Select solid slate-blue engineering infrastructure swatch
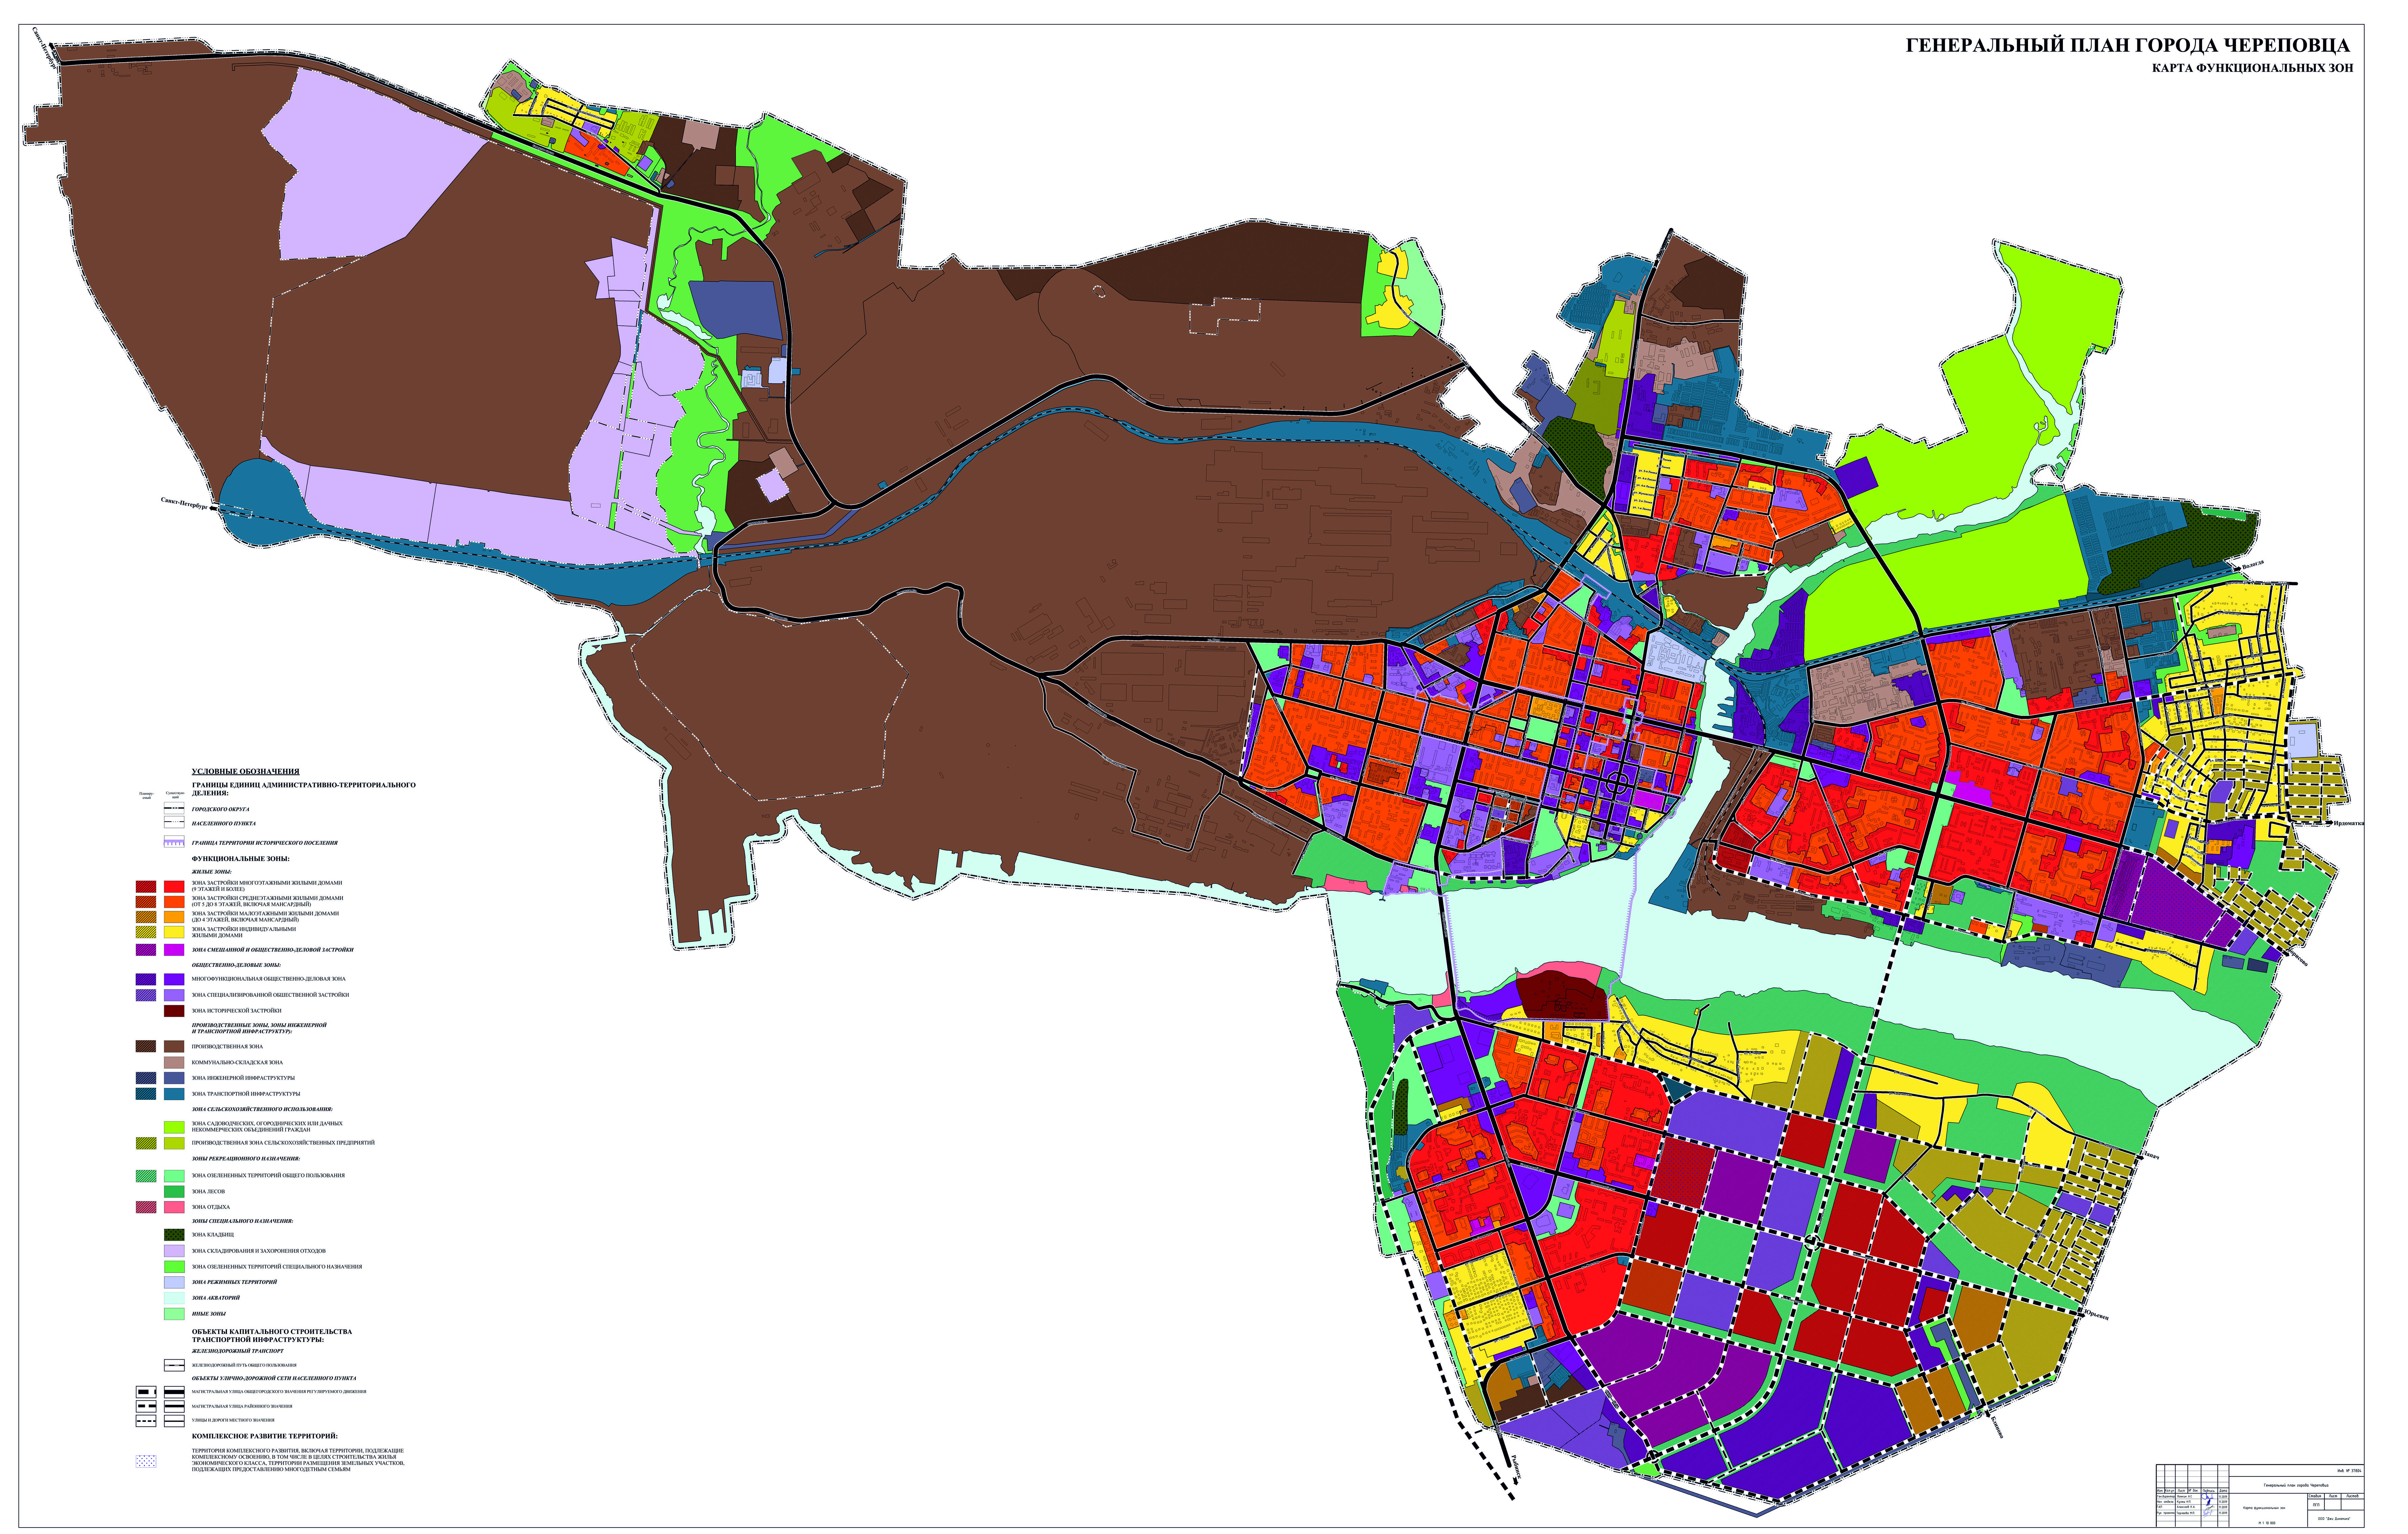 point(174,1078)
